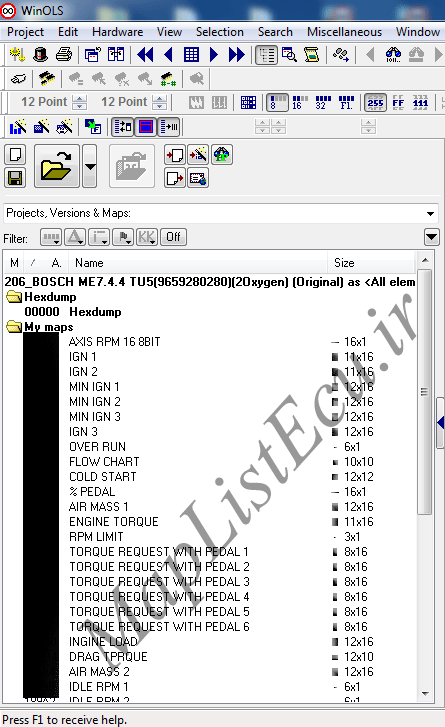Viewport: 445px width, 727px height.
Task: Click the blue matrix grid icon
Action: (248, 102)
